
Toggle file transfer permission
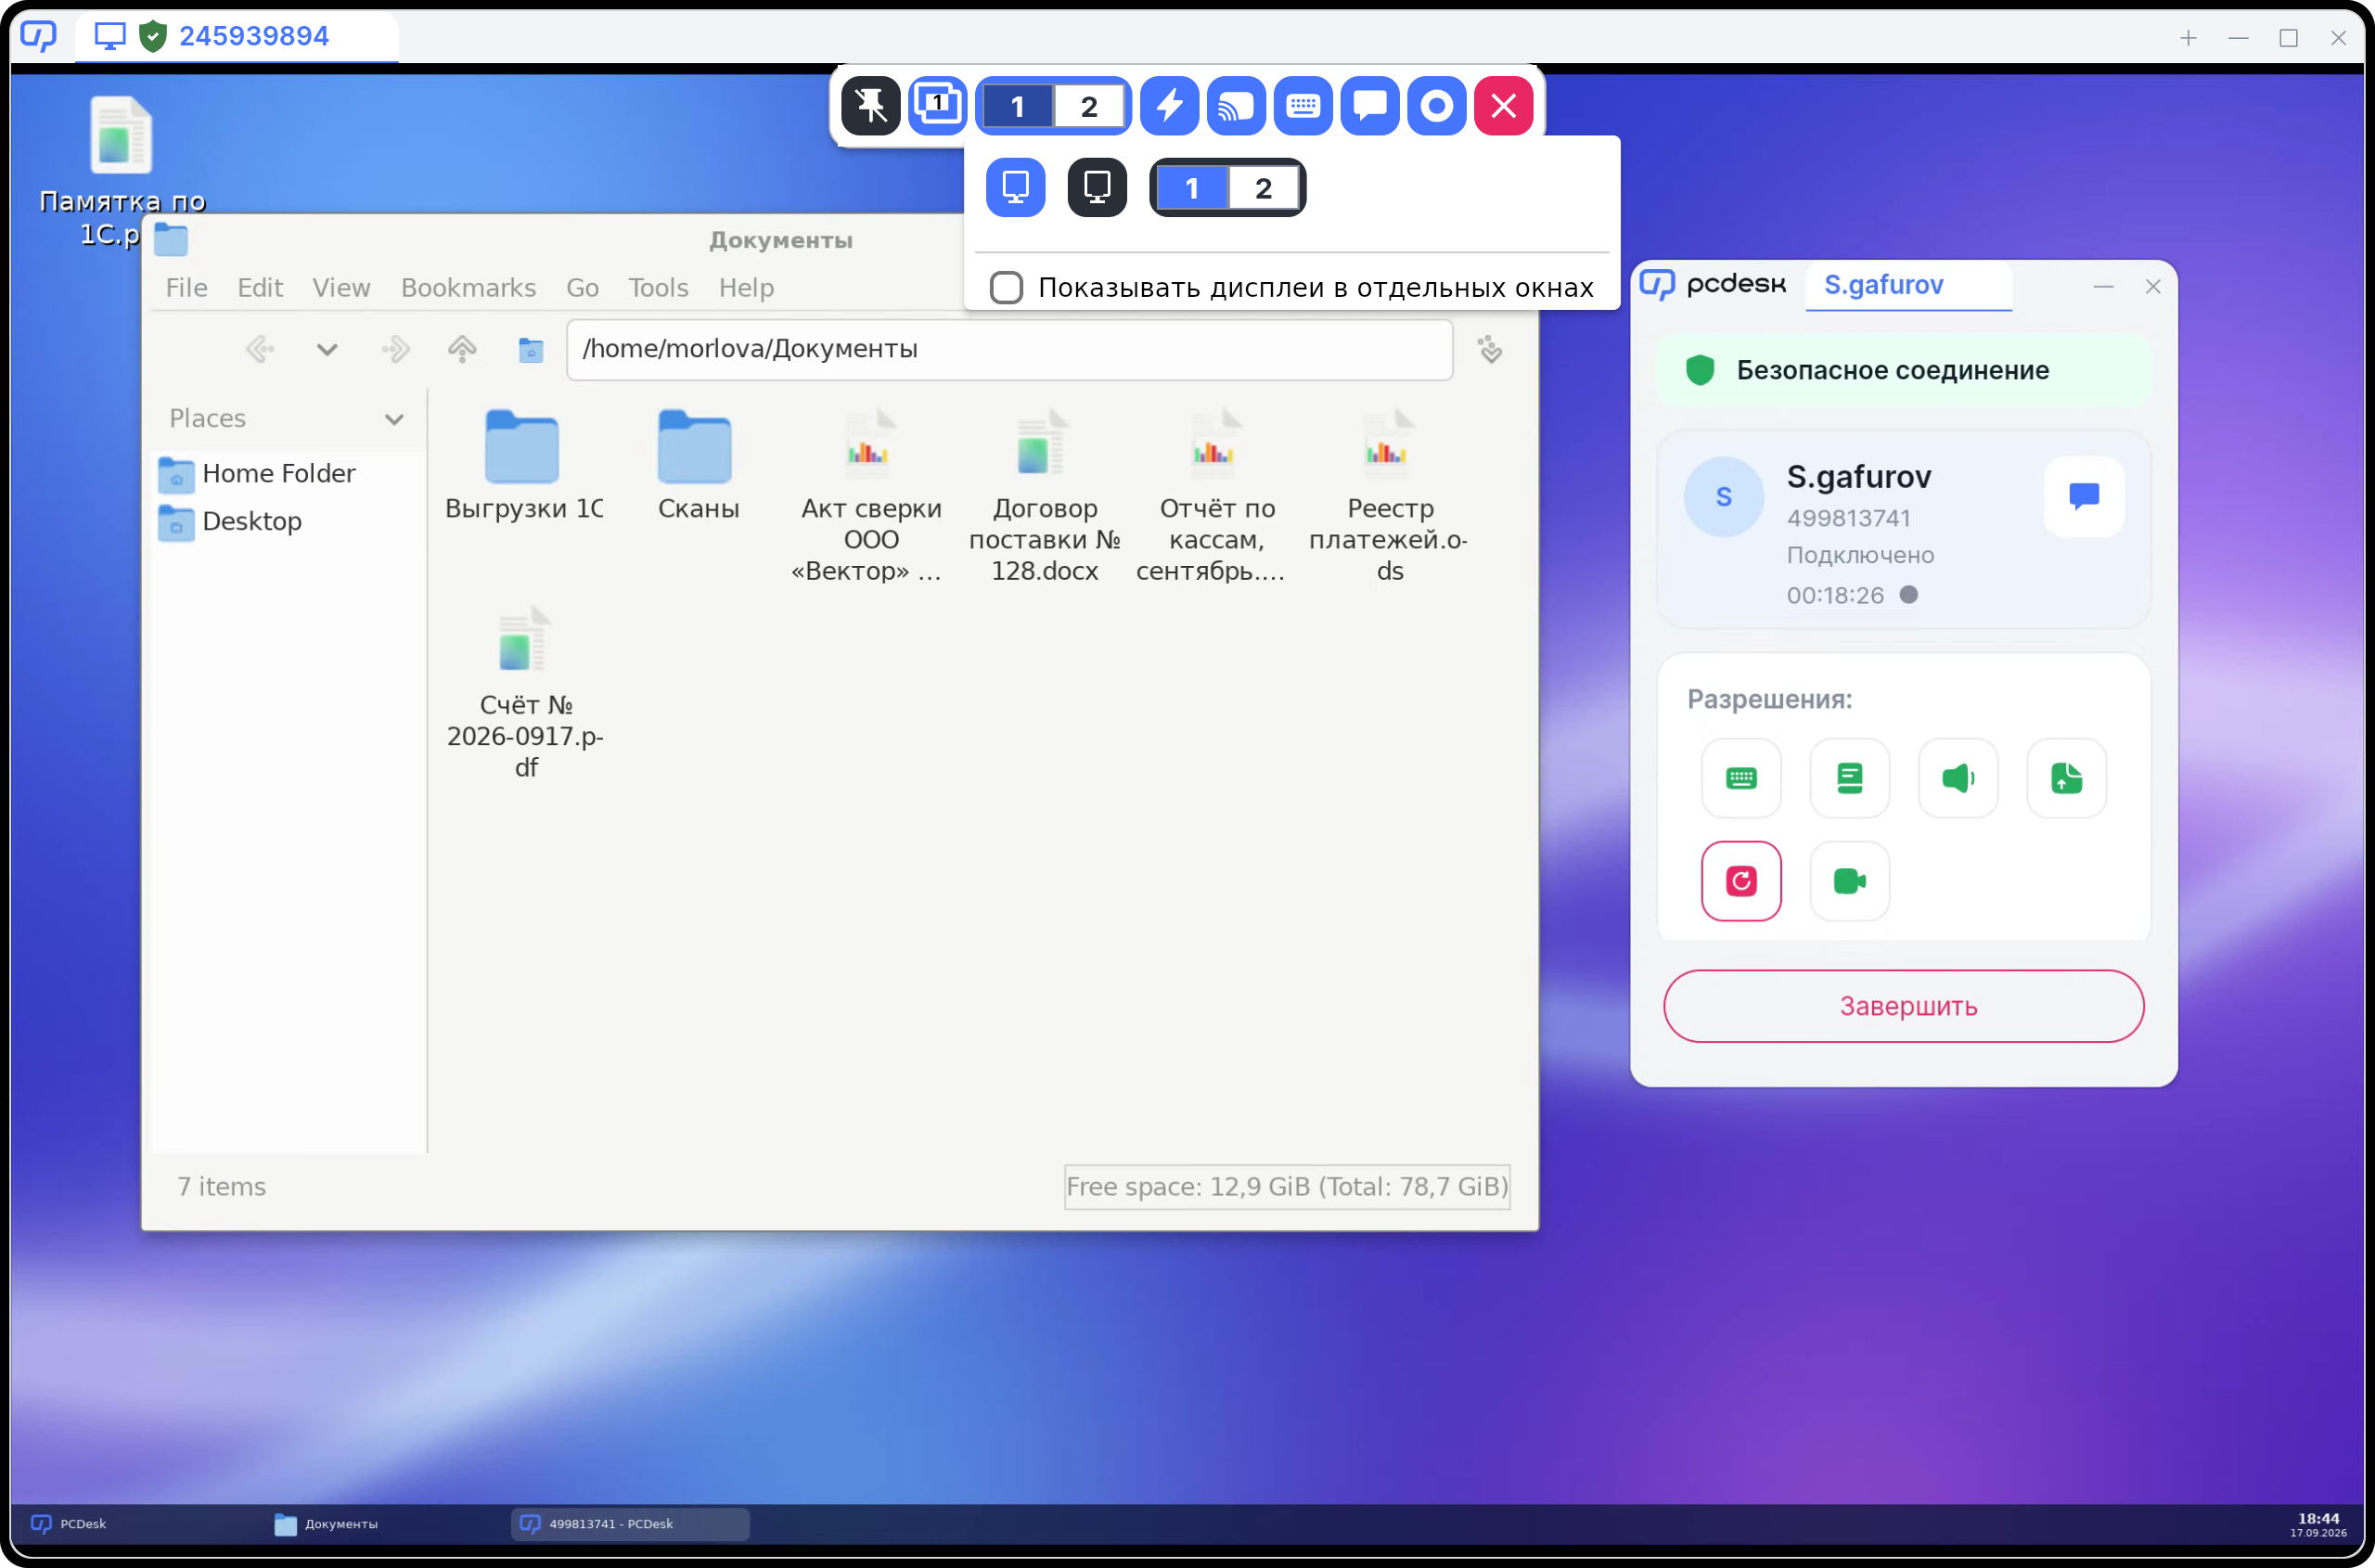(2066, 778)
